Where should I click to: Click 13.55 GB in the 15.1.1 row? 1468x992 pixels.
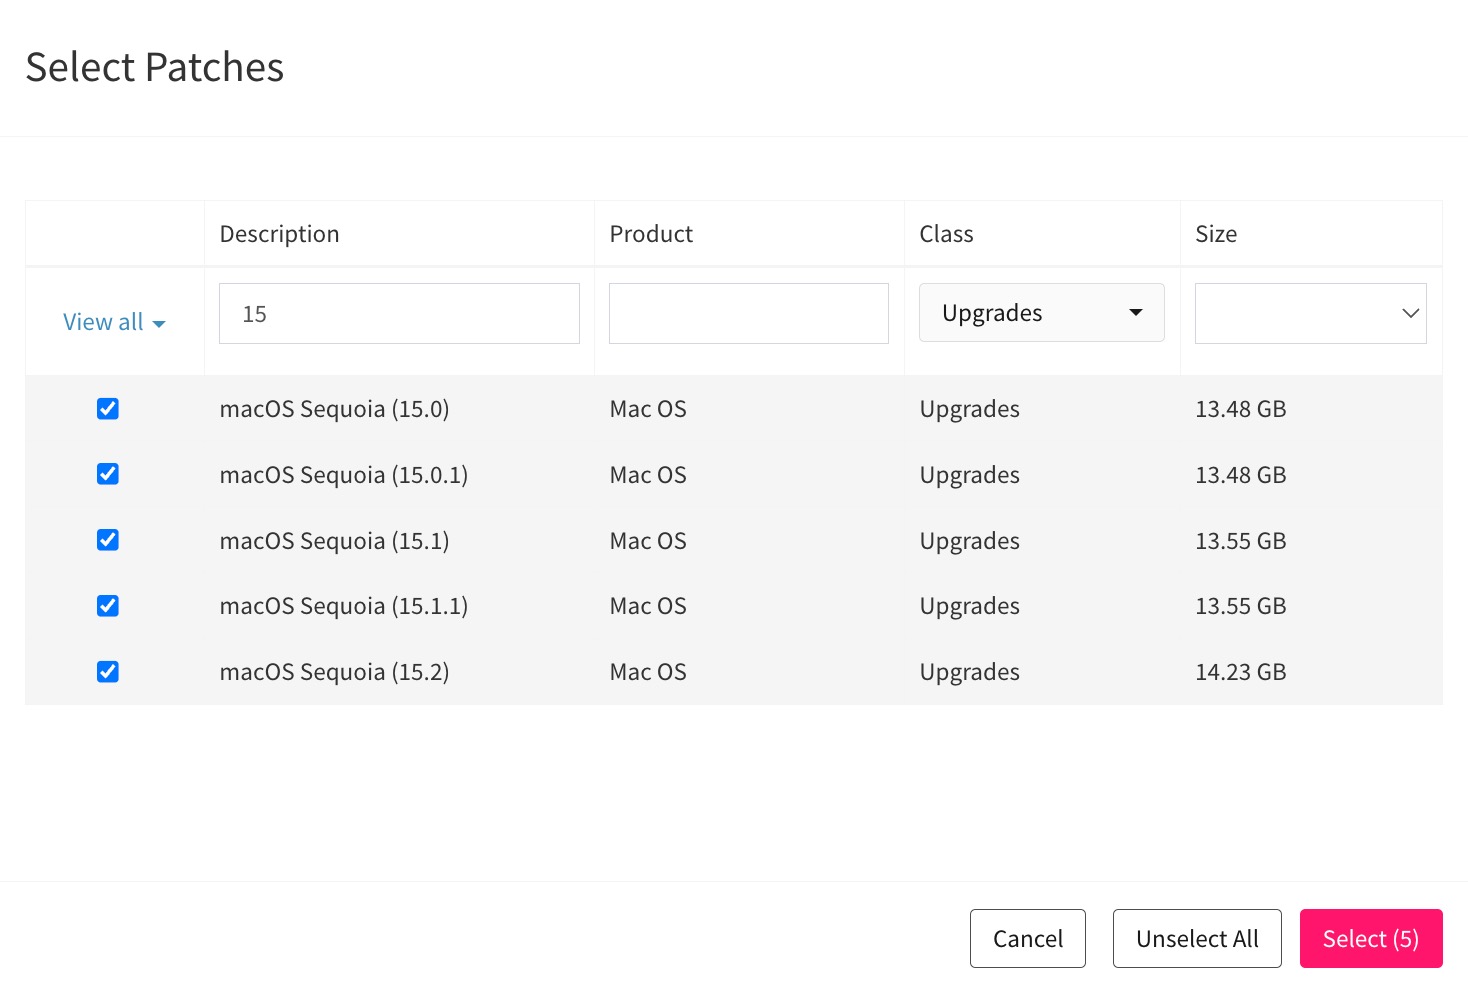click(1241, 606)
